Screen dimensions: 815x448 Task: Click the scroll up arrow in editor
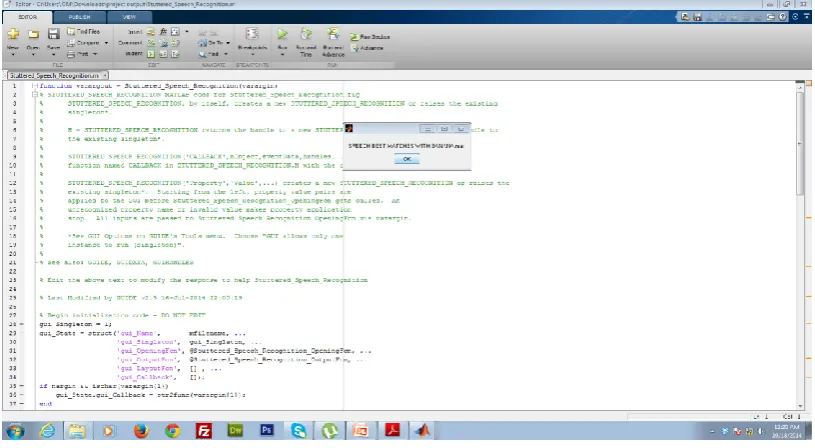coord(800,87)
